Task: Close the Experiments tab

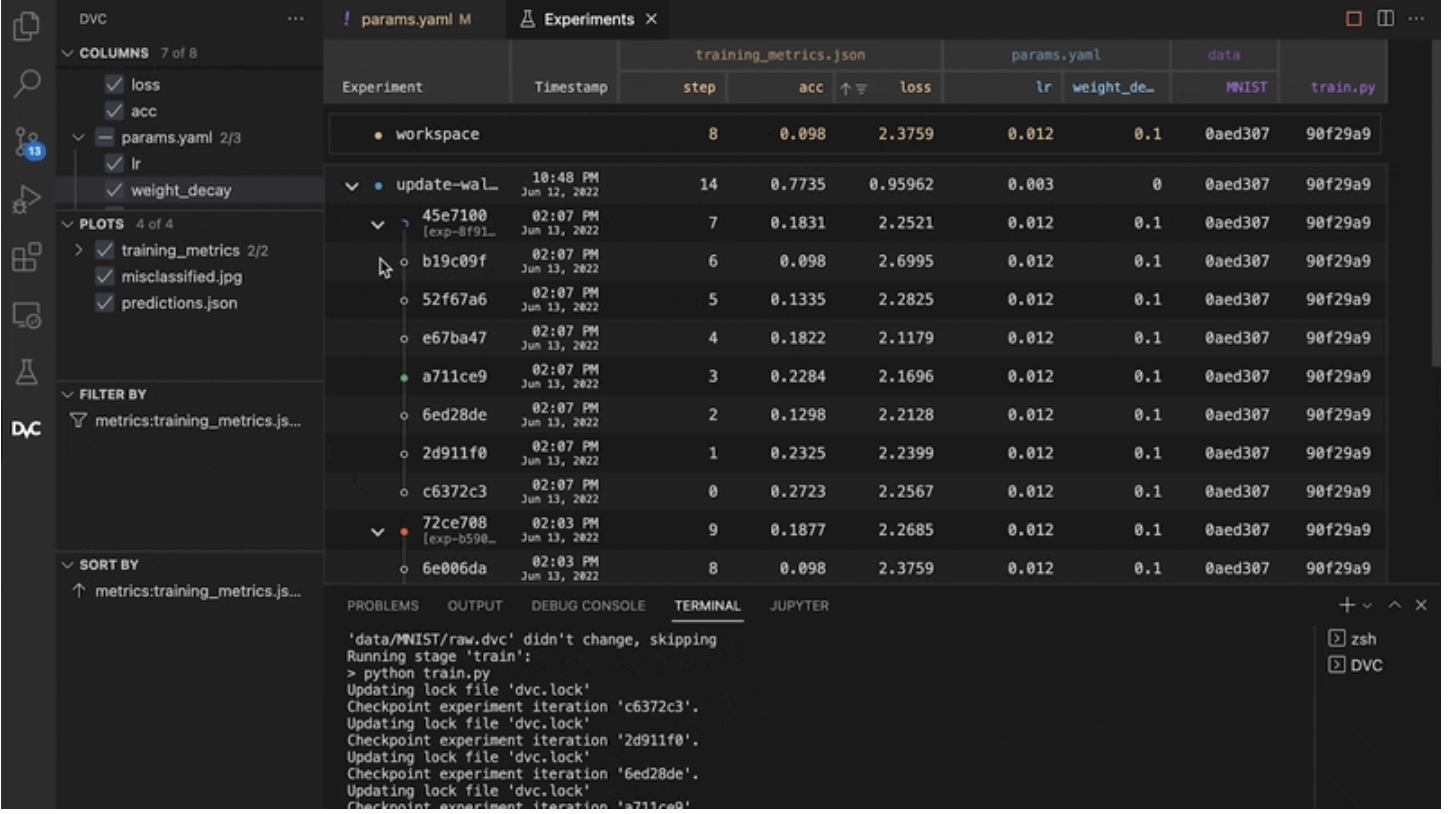Action: click(652, 19)
